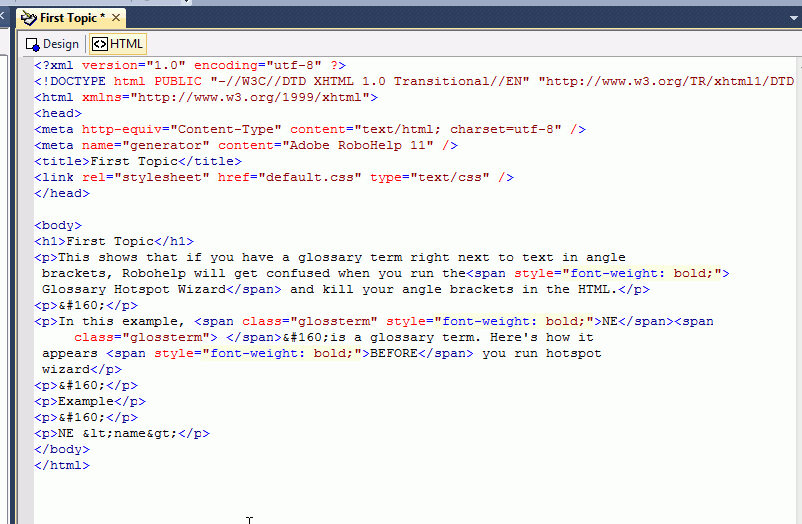The height and width of the screenshot is (524, 802).
Task: Click the Design view pencil icon
Action: pyautogui.click(x=33, y=45)
